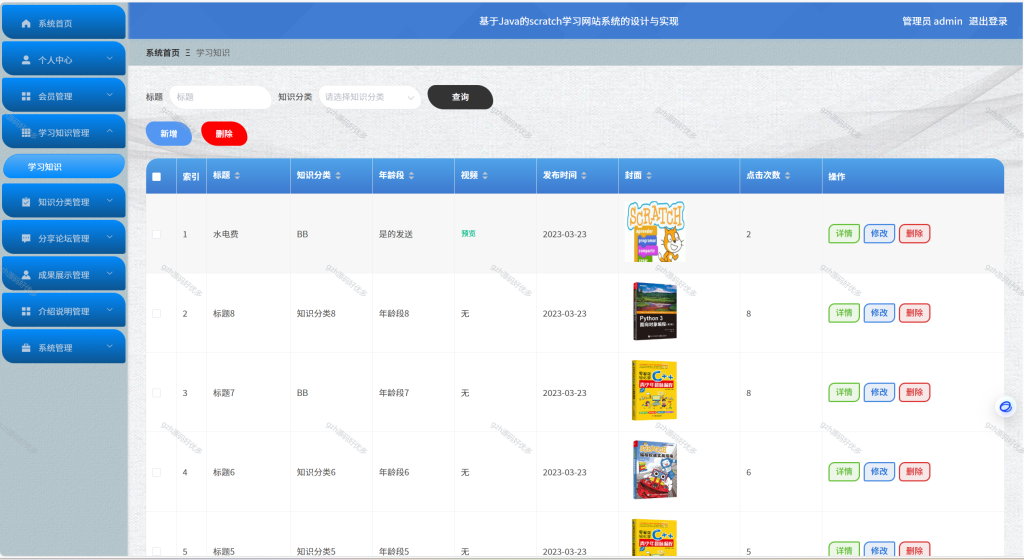Sort by 点击次数 column arrows
The width and height of the screenshot is (1024, 560).
(x=788, y=176)
